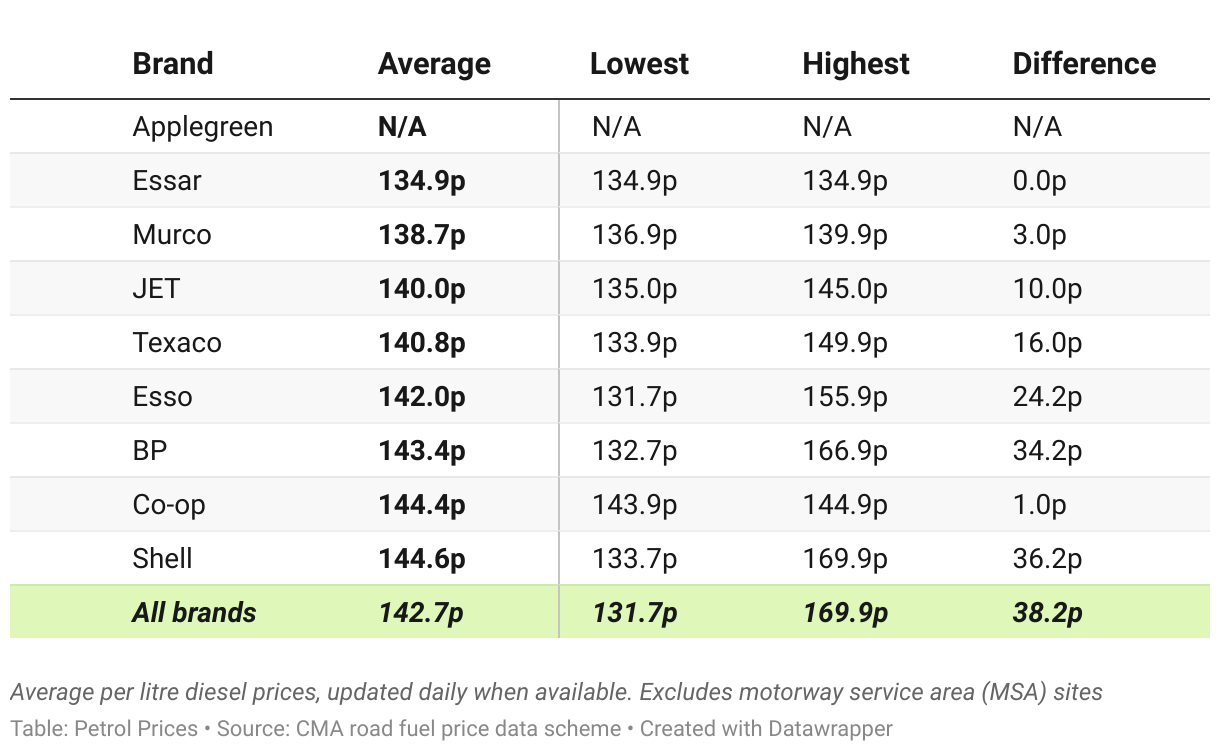Click the Murco average price 138.7p
The image size is (1220, 752).
tap(421, 235)
